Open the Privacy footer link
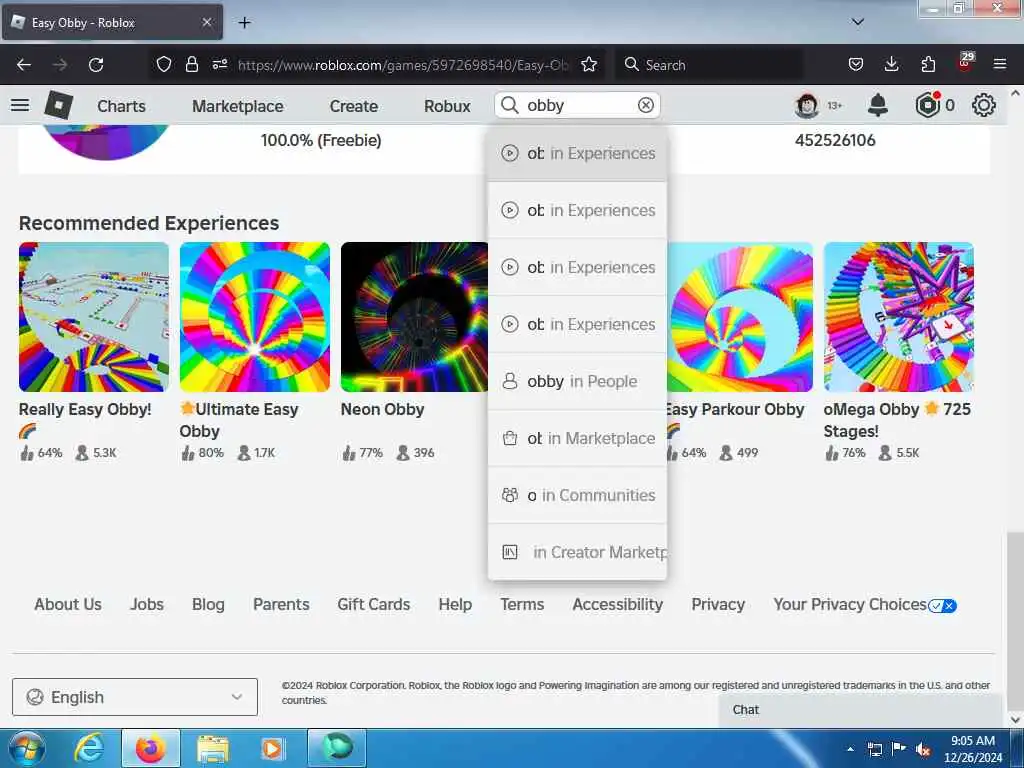This screenshot has width=1024, height=768. pyautogui.click(x=718, y=605)
